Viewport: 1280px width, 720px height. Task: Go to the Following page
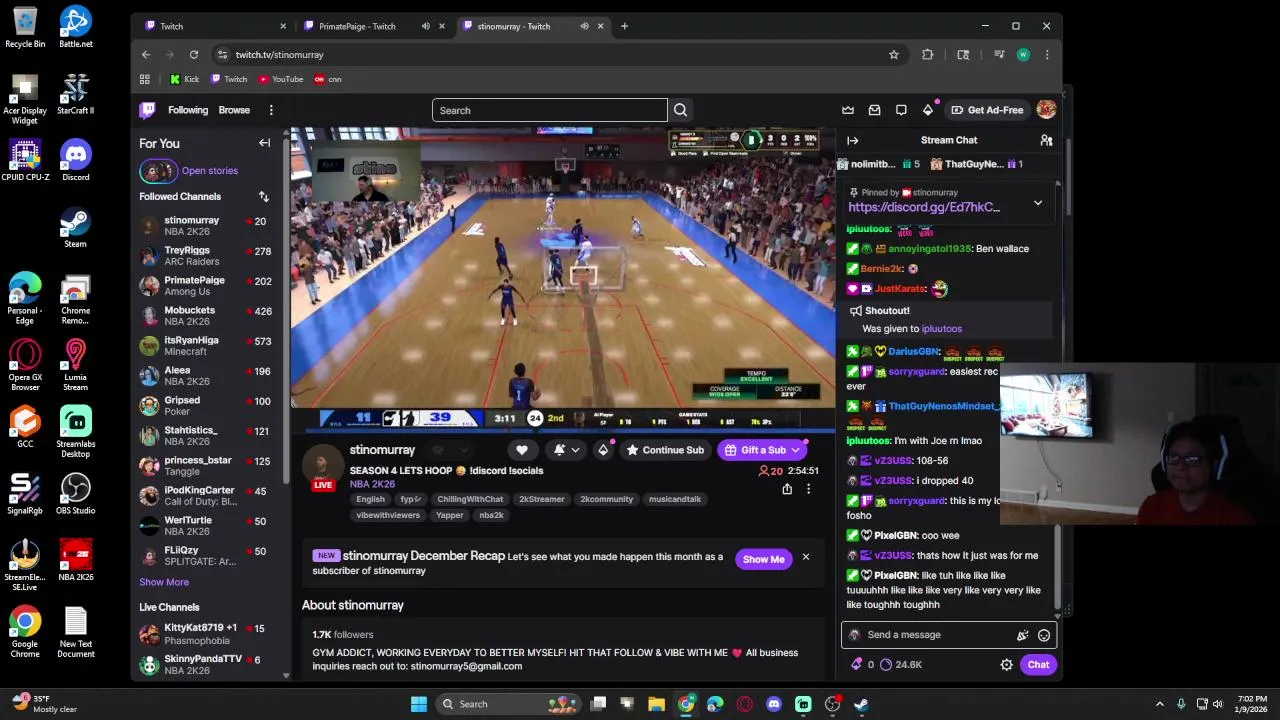tap(188, 110)
